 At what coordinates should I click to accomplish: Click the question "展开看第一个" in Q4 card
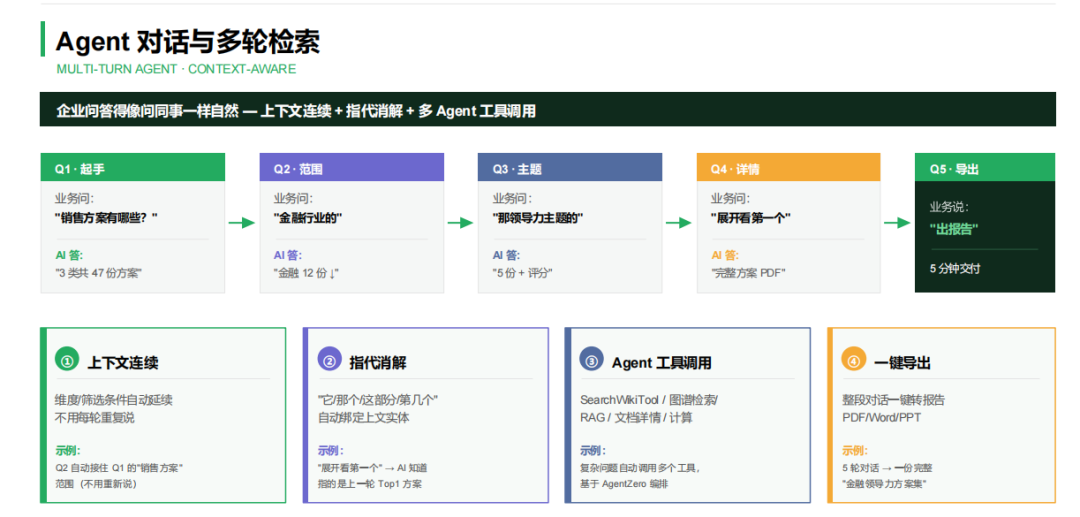click(x=751, y=218)
